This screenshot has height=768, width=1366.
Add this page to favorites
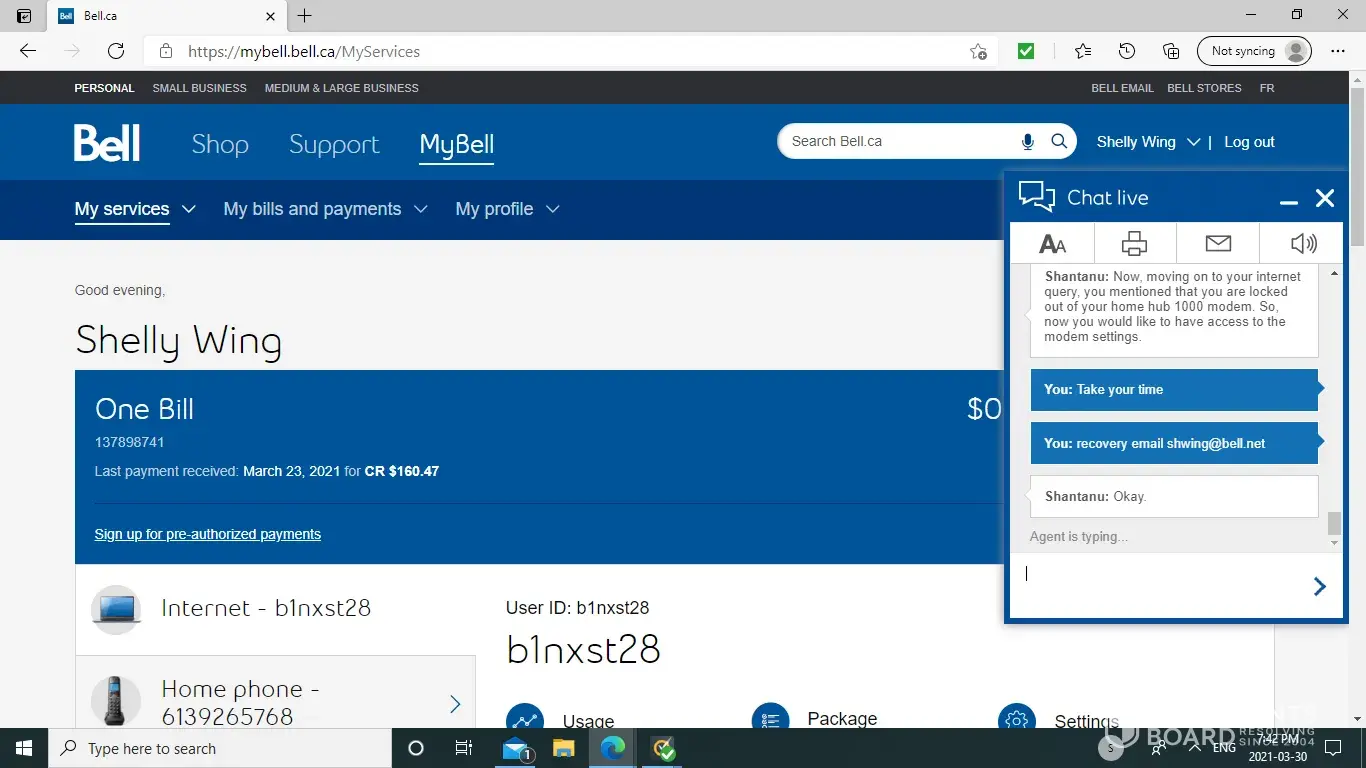pos(978,51)
